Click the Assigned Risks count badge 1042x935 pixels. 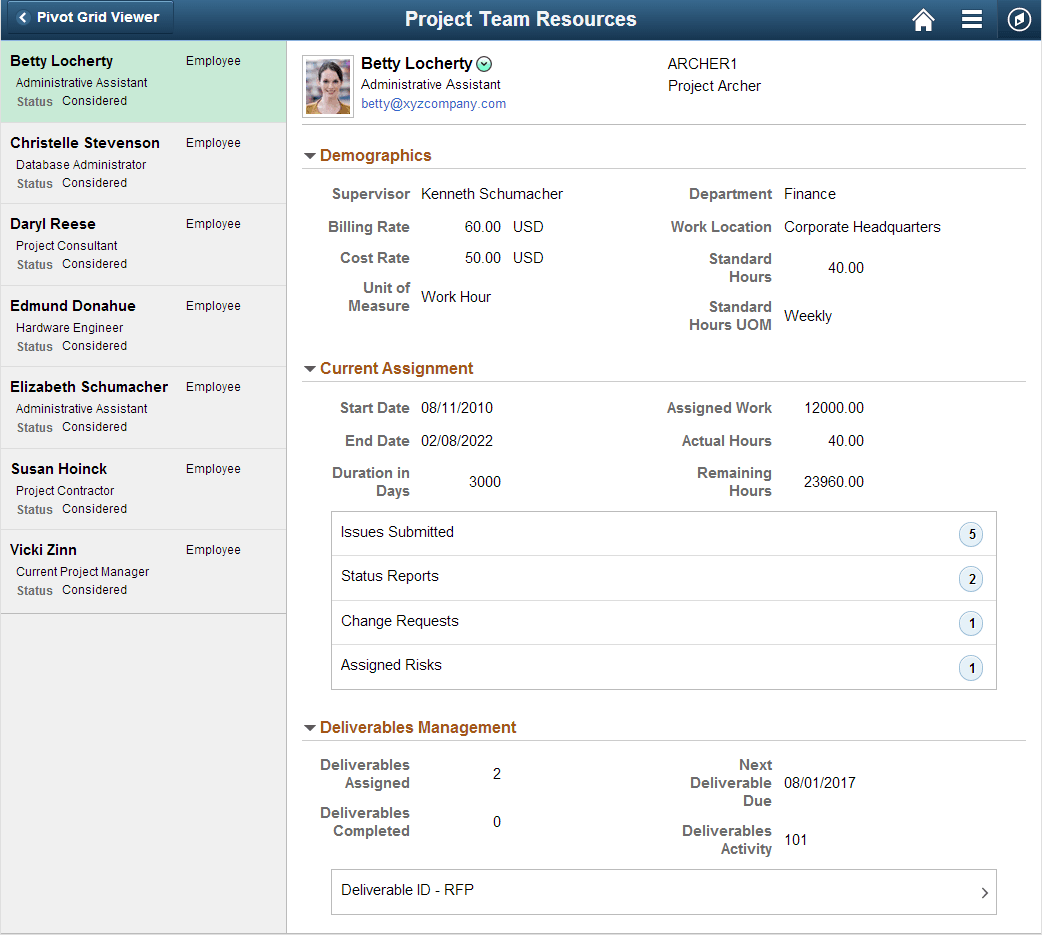pyautogui.click(x=971, y=667)
